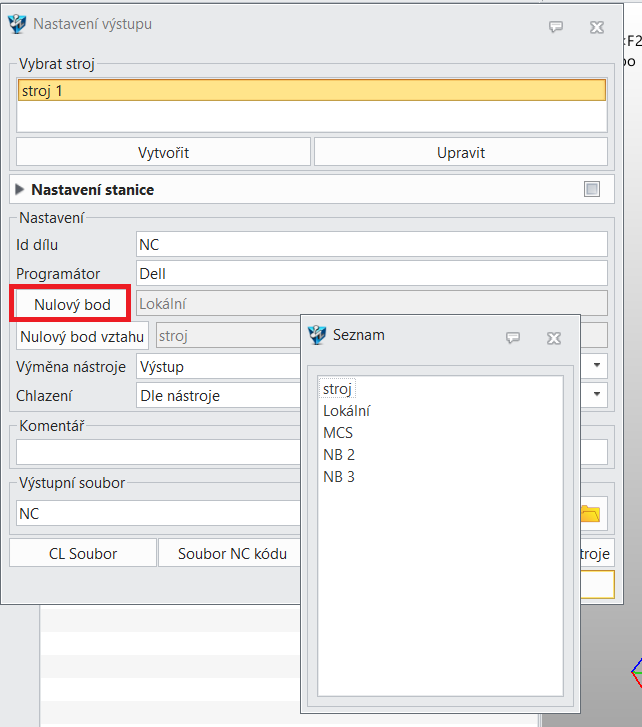This screenshot has width=642, height=727.
Task: Click the Upravit button
Action: 461,152
